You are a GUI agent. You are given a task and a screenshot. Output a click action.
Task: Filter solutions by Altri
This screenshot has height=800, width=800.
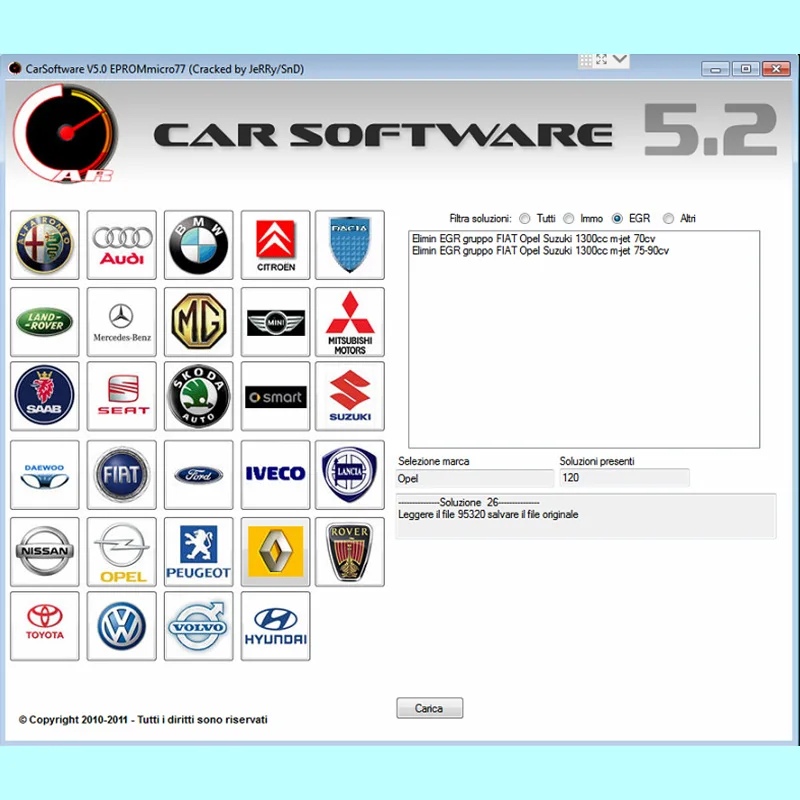pyautogui.click(x=668, y=218)
